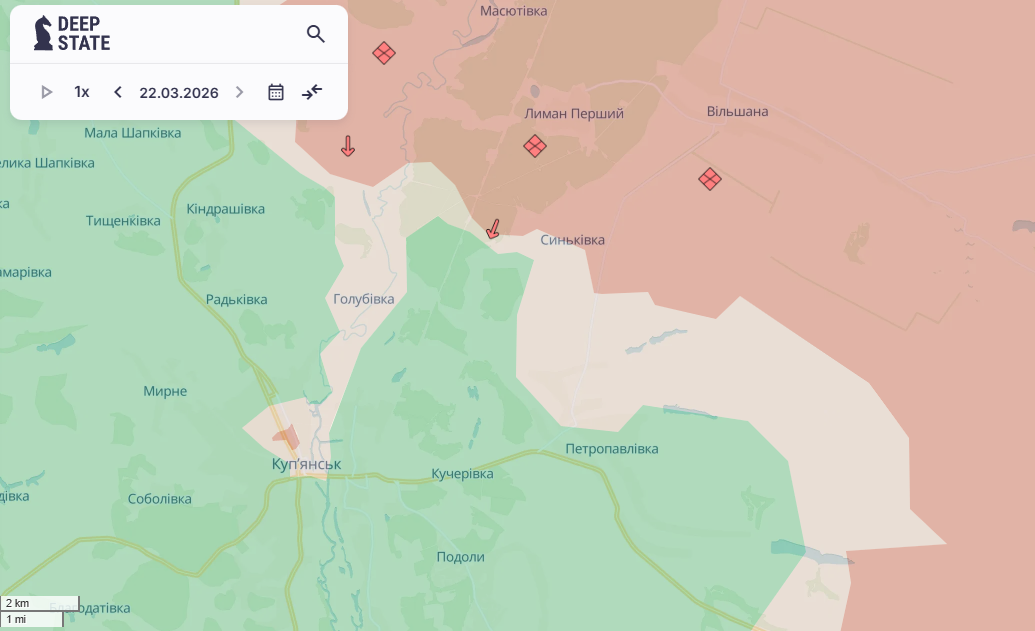Click the attack arrow near Синьківка
This screenshot has width=1035, height=631.
click(492, 229)
